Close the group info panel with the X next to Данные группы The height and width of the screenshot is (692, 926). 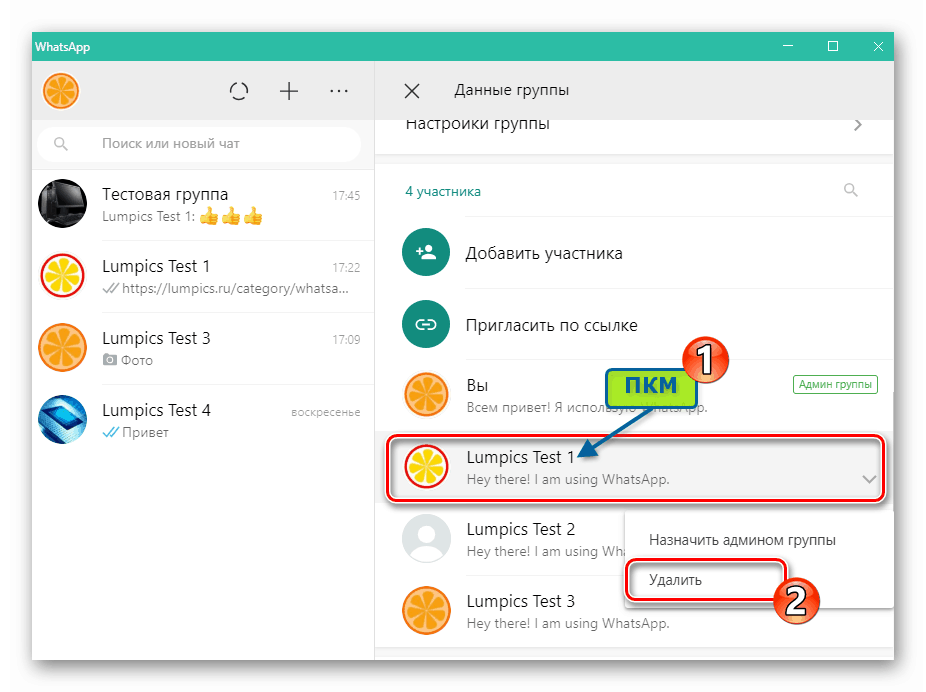tap(412, 91)
